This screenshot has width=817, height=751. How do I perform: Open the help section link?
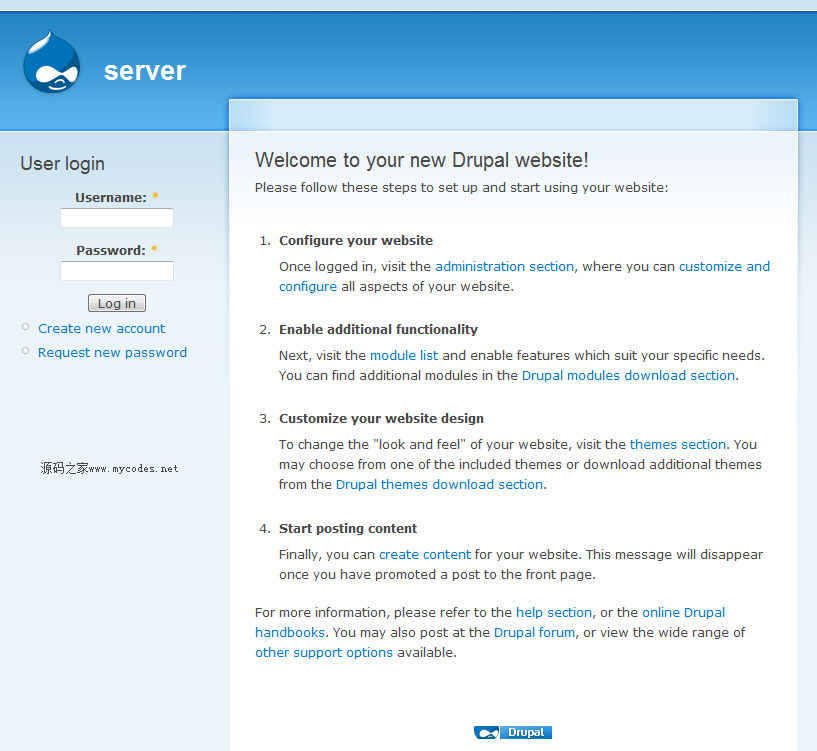(554, 612)
